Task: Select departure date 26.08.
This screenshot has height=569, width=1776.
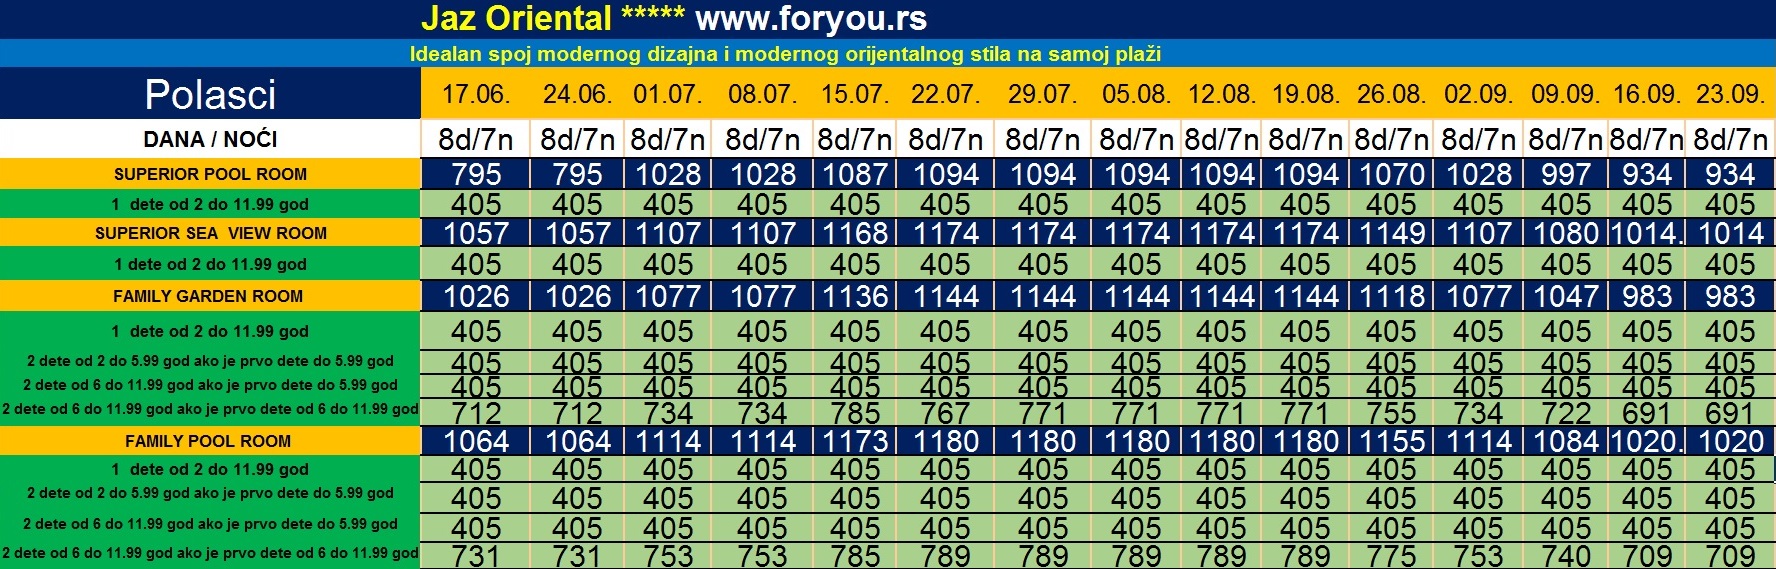Action: [x=1390, y=94]
